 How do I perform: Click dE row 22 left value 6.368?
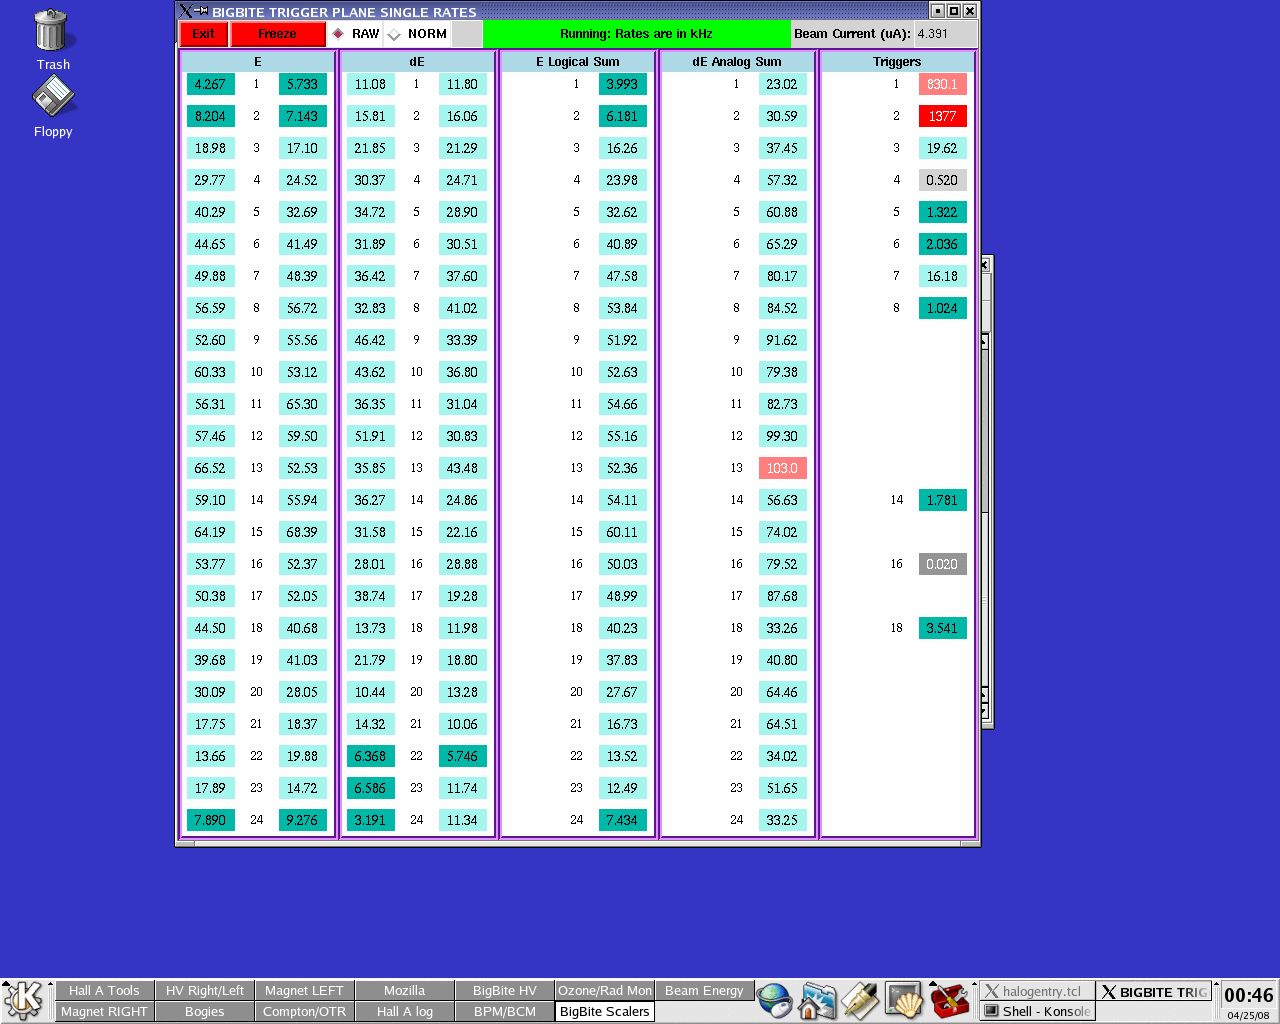(370, 756)
